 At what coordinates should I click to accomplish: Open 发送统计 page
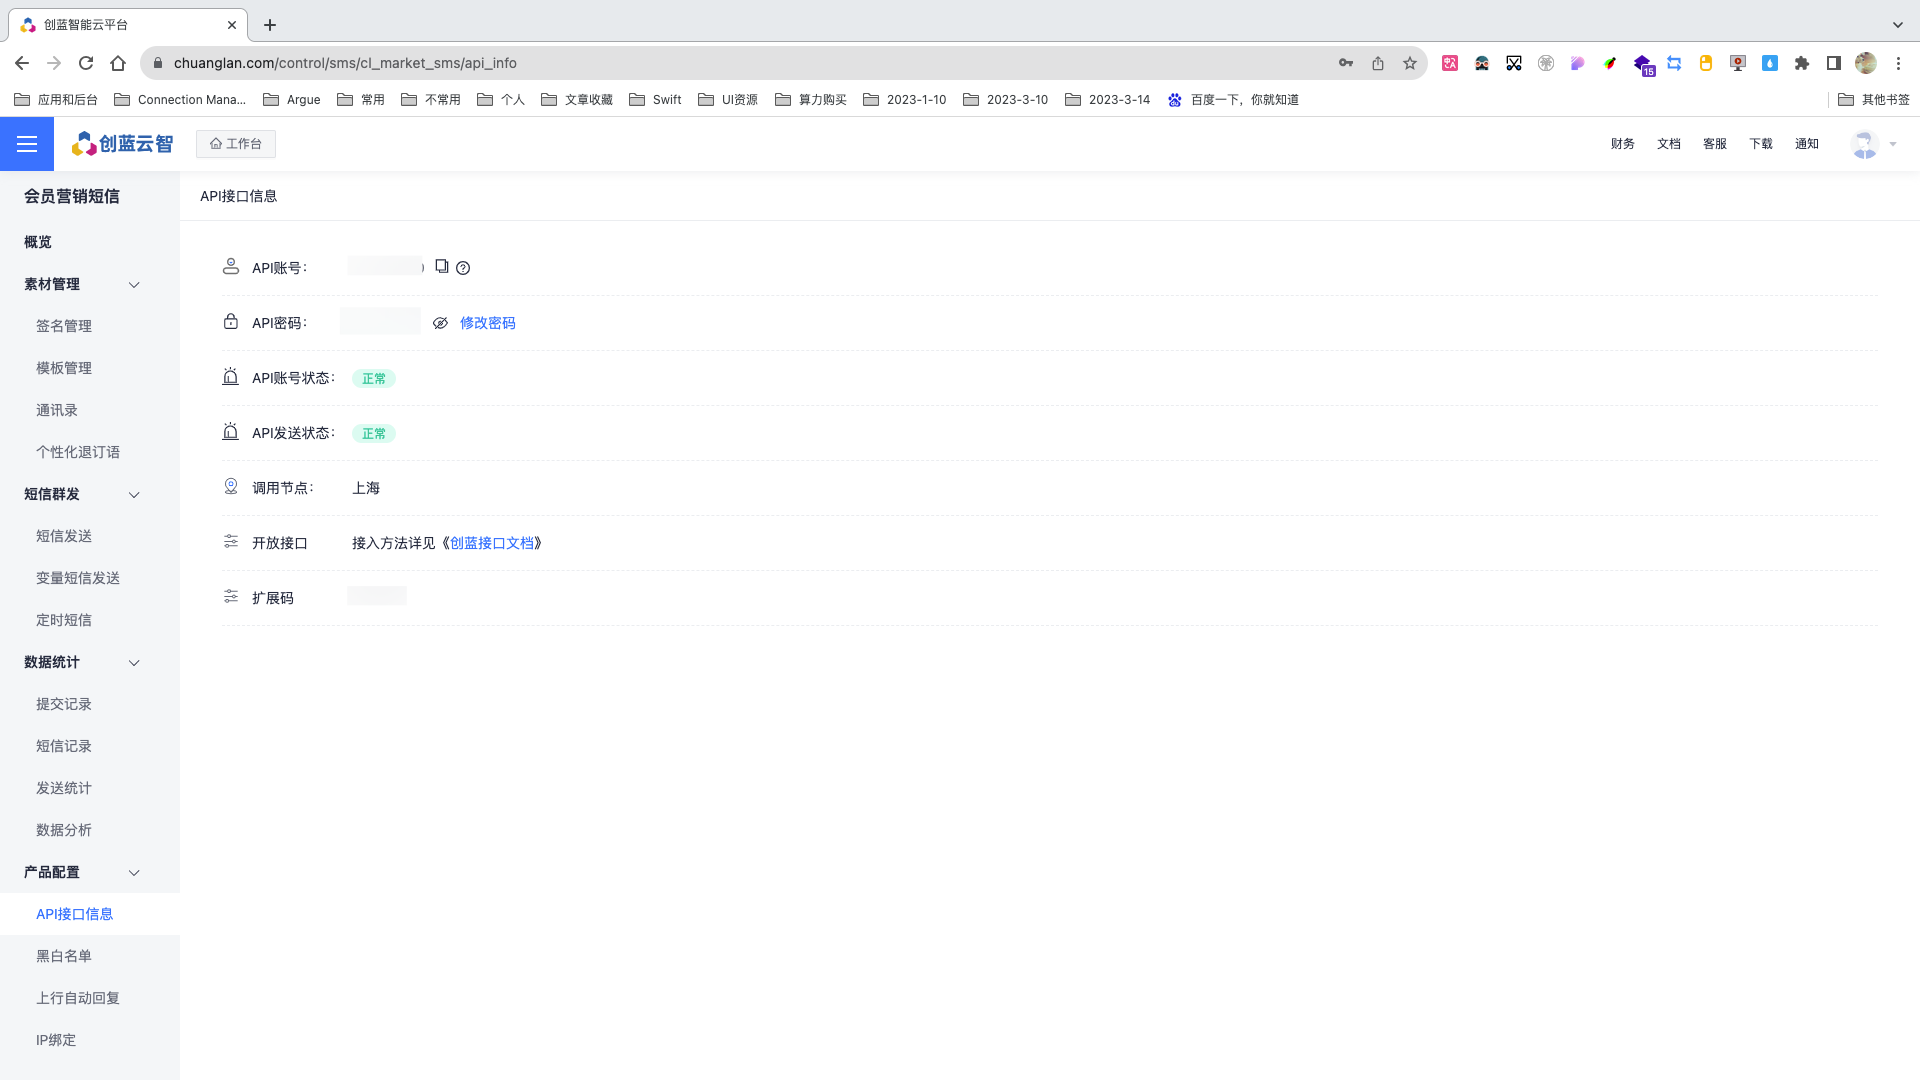(64, 788)
